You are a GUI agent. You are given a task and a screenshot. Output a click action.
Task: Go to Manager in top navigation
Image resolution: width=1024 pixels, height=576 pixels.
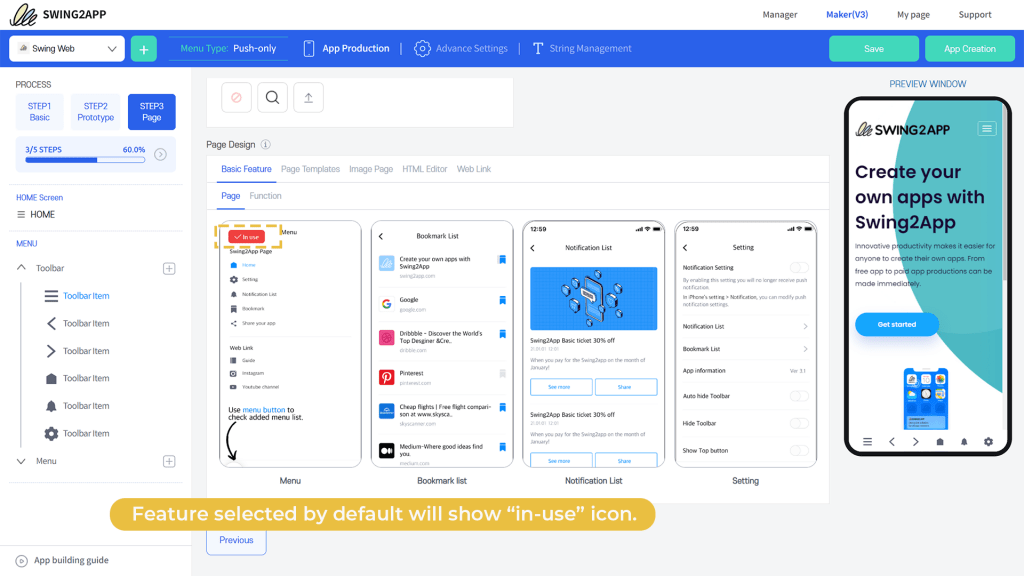click(780, 14)
